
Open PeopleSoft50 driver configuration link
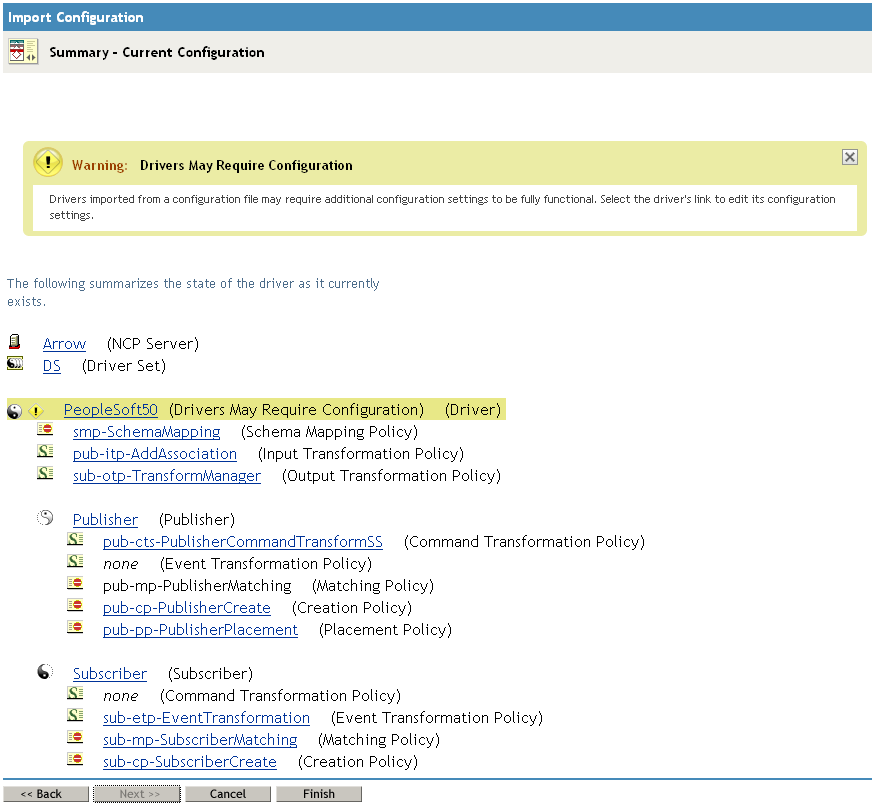coord(110,410)
